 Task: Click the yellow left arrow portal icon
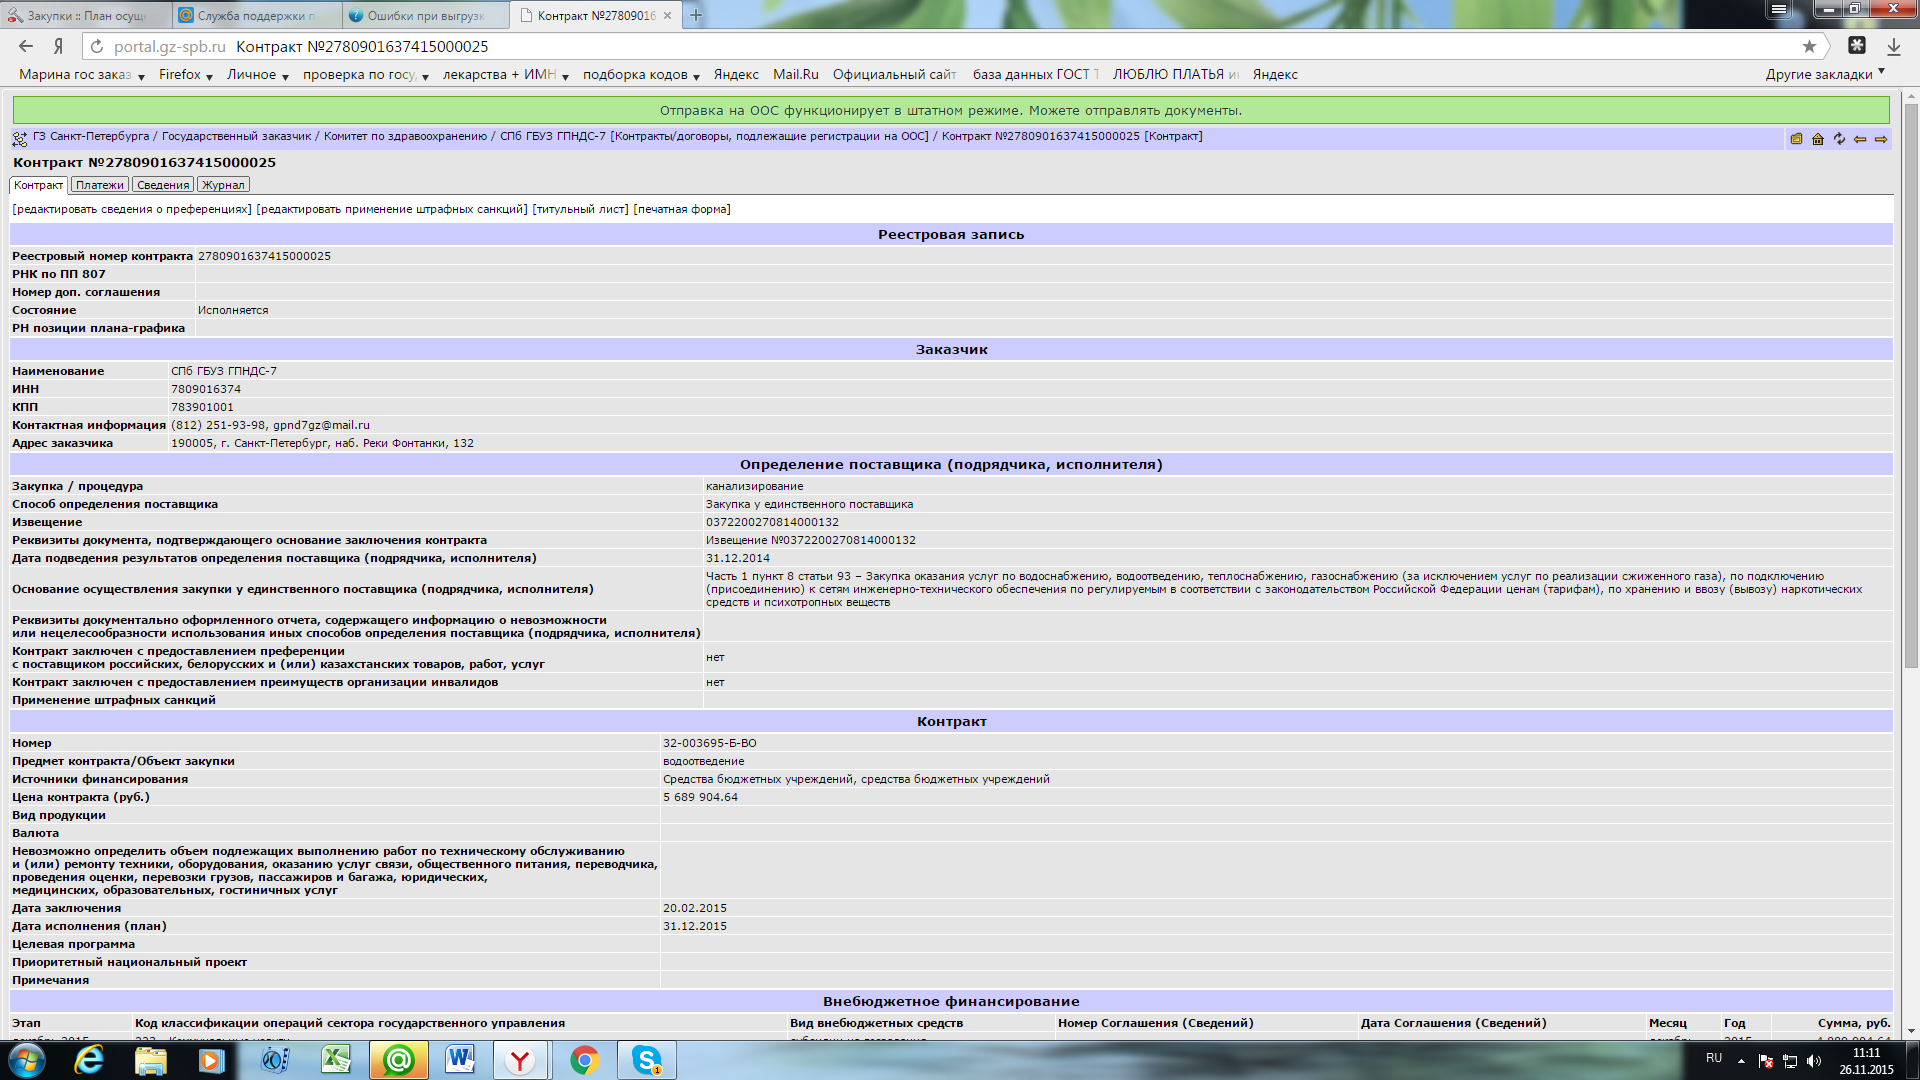coord(1860,139)
